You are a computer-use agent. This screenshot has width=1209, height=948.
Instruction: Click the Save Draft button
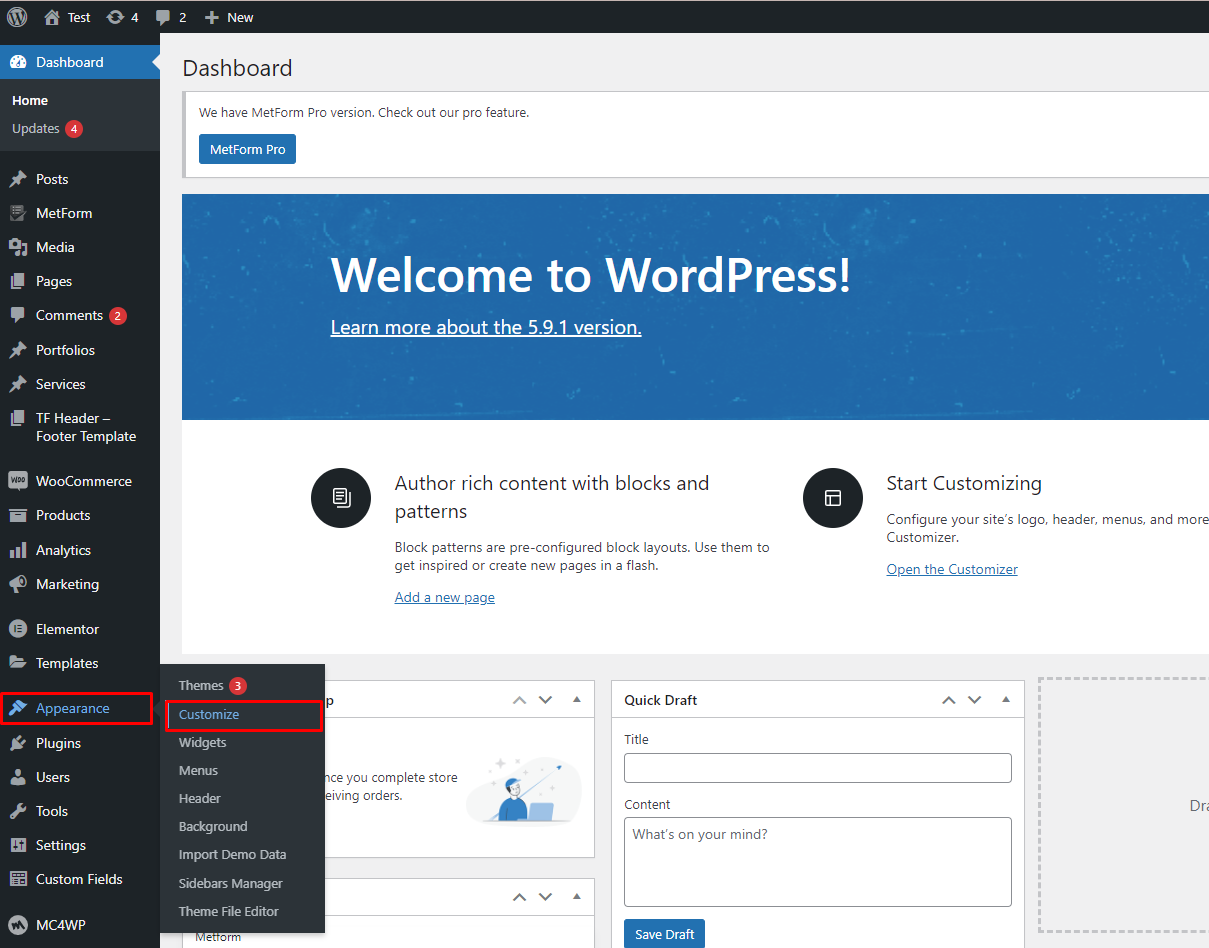point(665,934)
